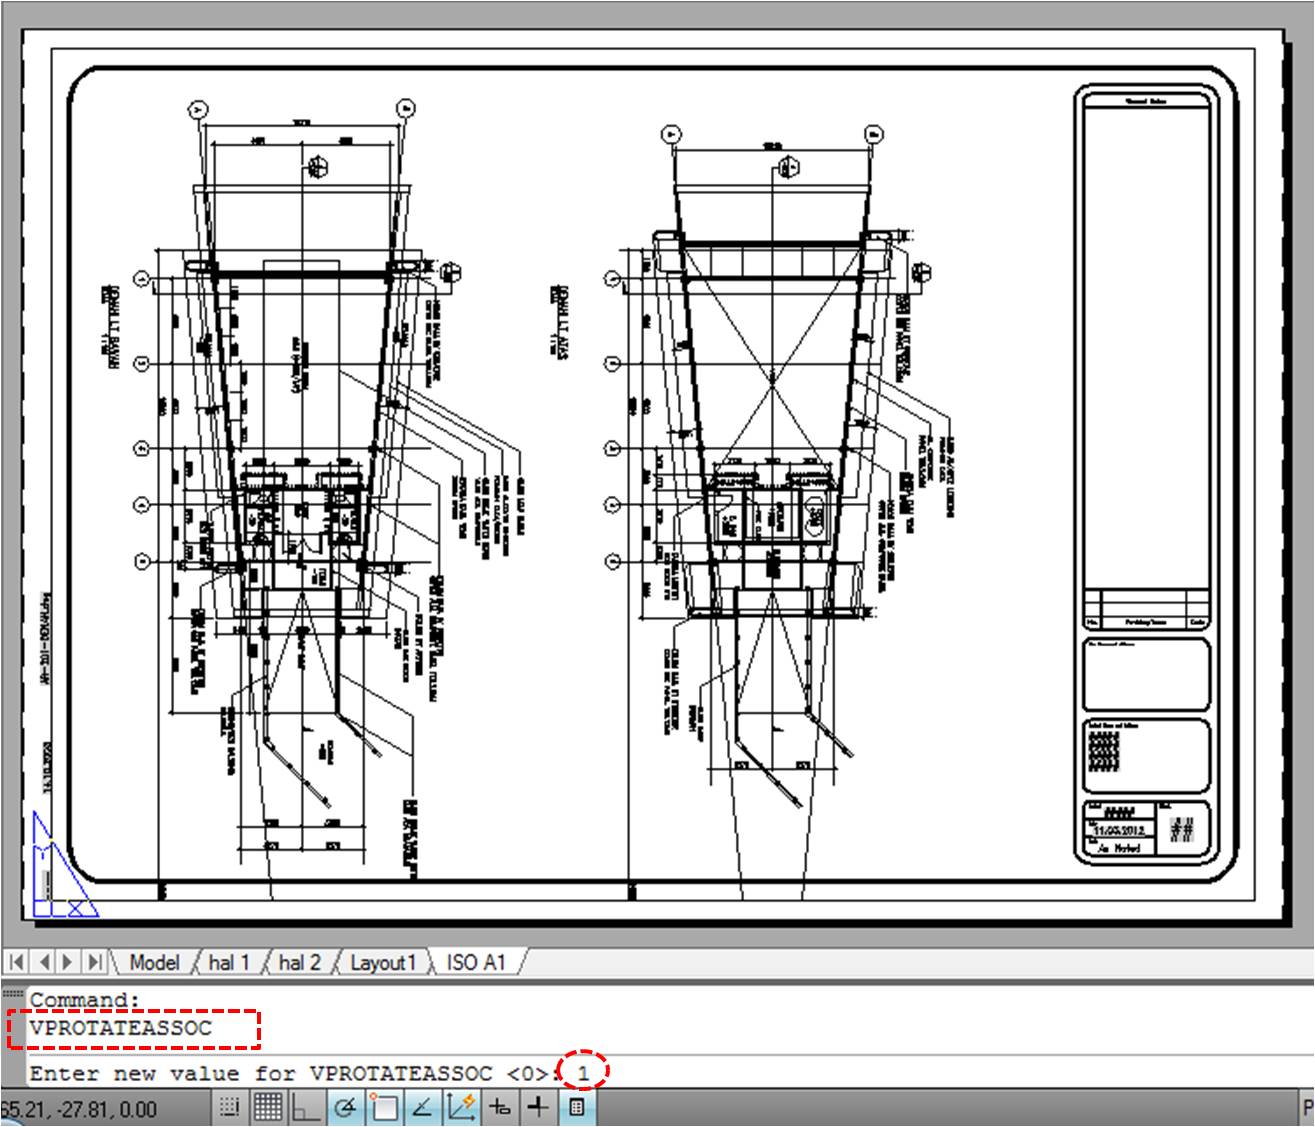The width and height of the screenshot is (1315, 1127).
Task: Click the coordinate readout in the status bar
Action: point(80,1108)
